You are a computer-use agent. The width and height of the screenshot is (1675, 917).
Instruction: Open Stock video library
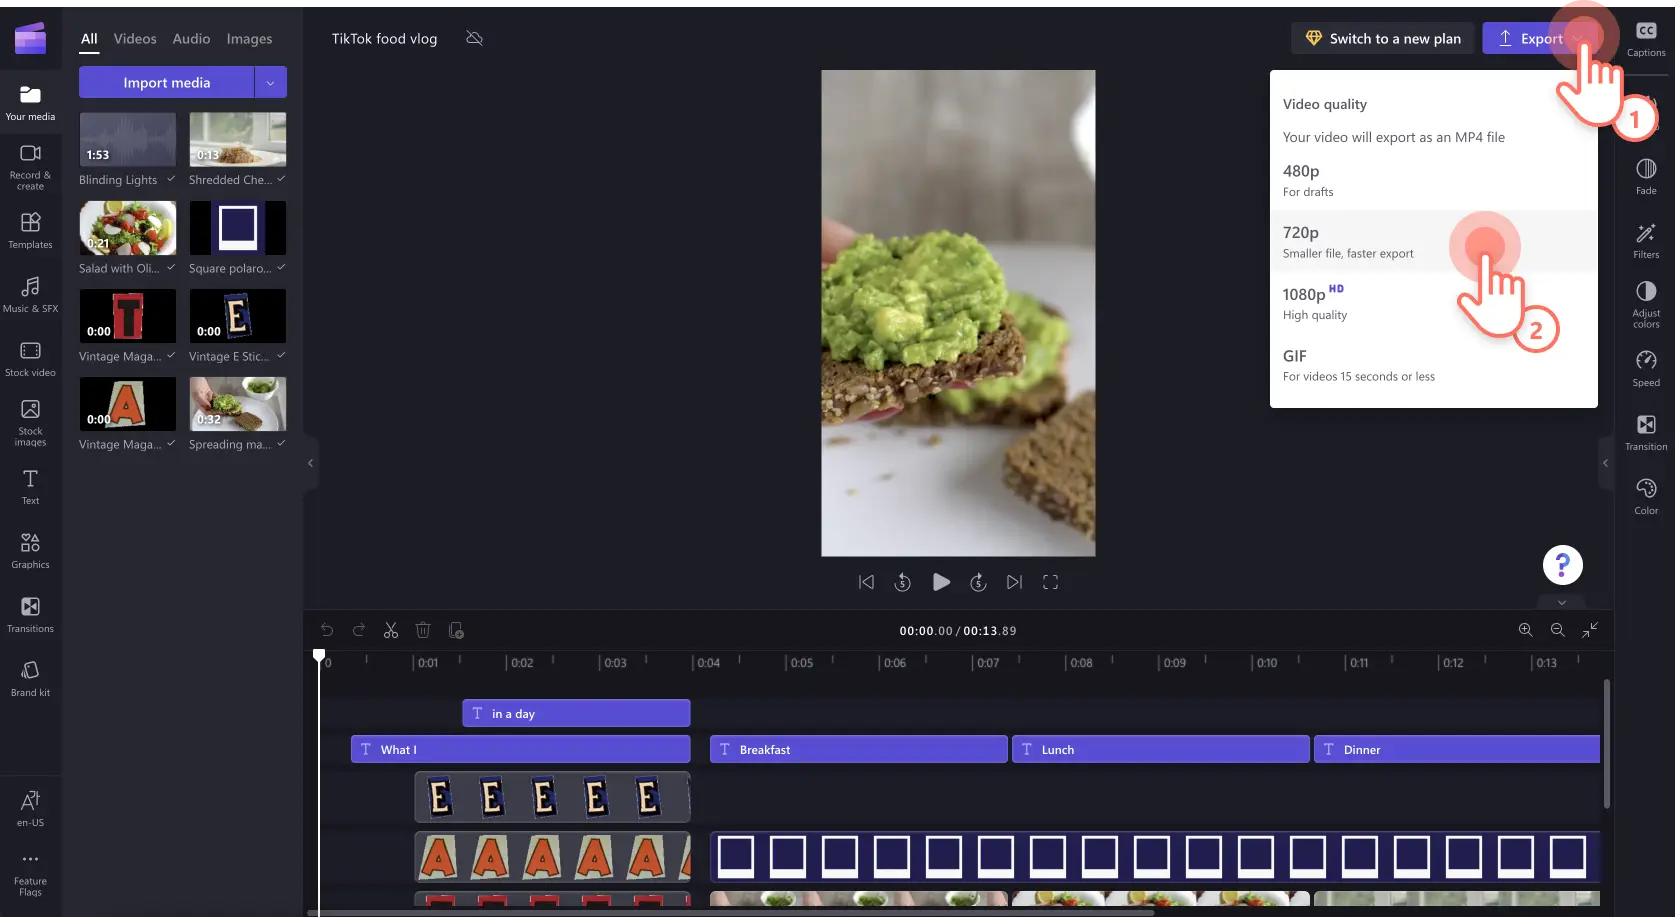(x=30, y=358)
